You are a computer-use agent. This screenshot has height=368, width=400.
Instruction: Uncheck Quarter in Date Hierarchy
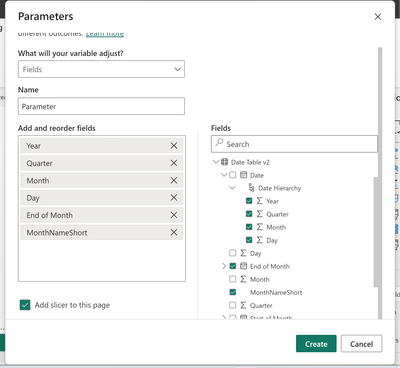point(249,214)
